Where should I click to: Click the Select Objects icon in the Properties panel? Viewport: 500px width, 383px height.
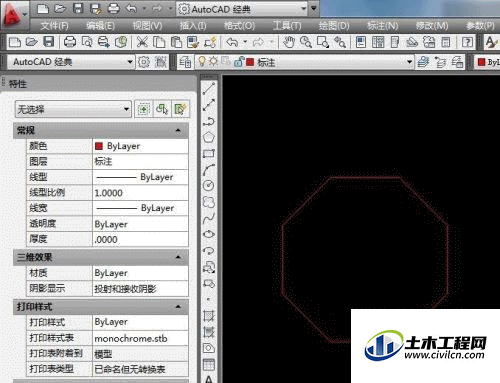pyautogui.click(x=162, y=109)
